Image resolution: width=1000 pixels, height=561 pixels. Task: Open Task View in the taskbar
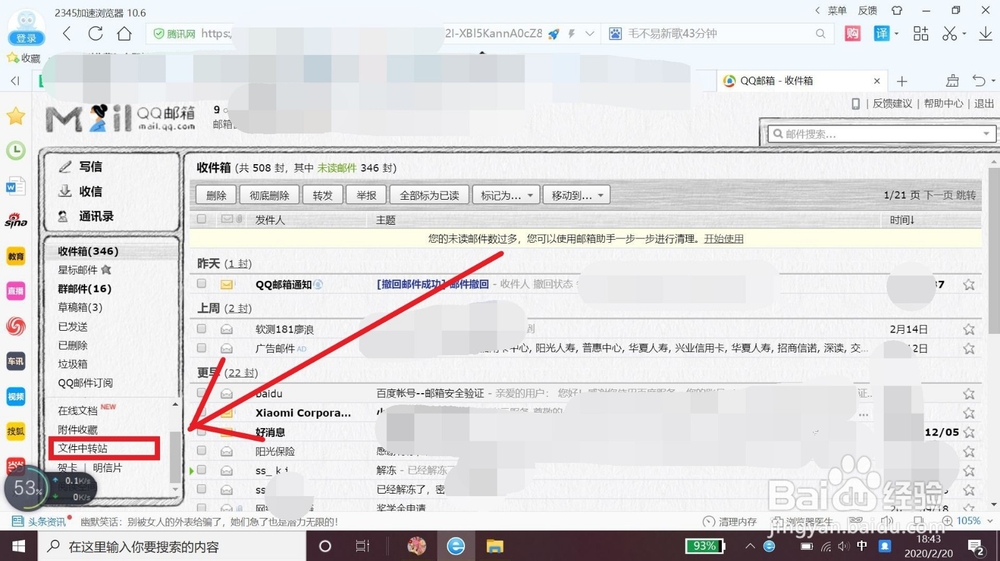(362, 546)
